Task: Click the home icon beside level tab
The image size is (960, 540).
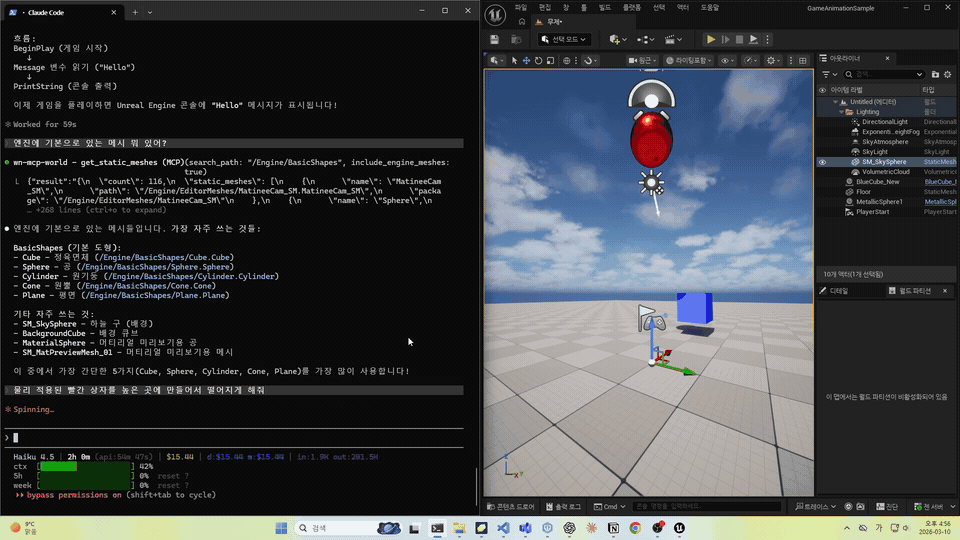Action: 522,21
